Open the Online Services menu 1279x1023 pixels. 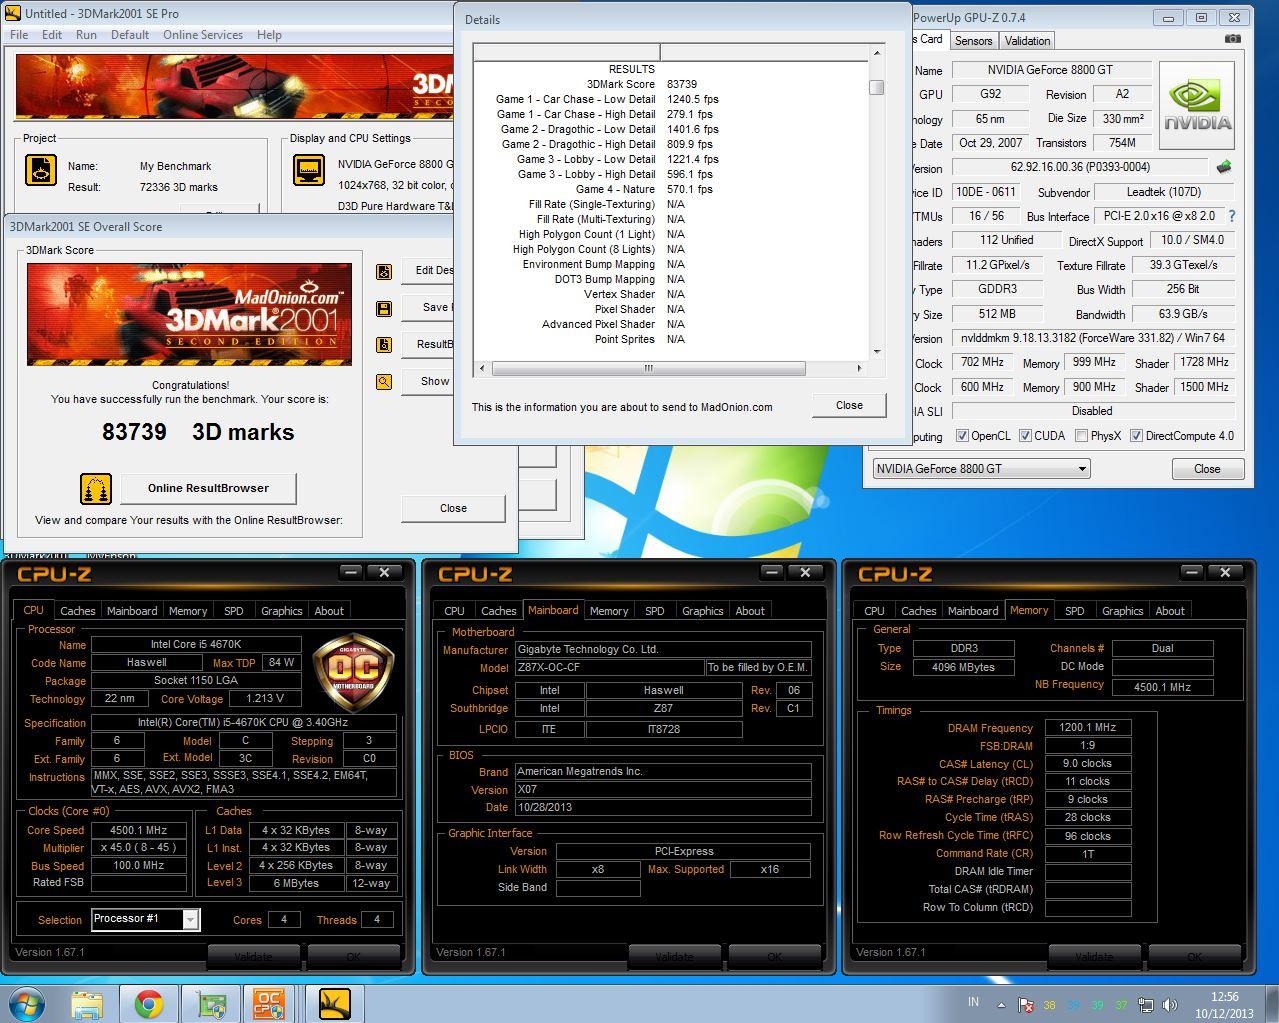pyautogui.click(x=203, y=34)
